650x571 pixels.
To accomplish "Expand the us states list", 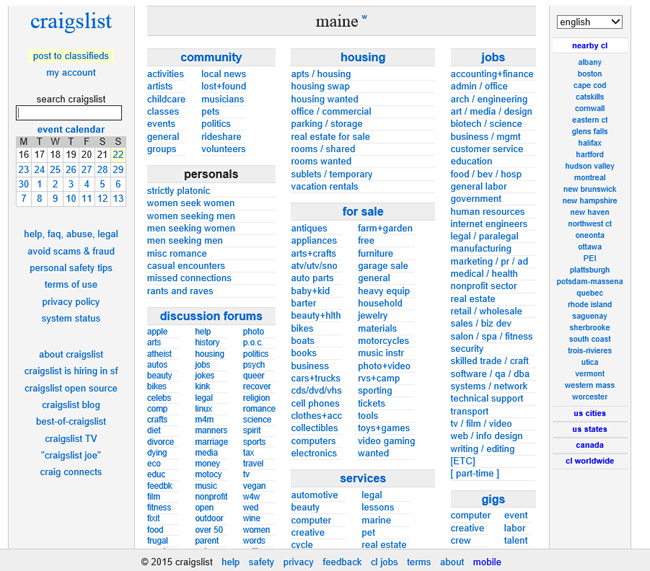I will point(589,429).
